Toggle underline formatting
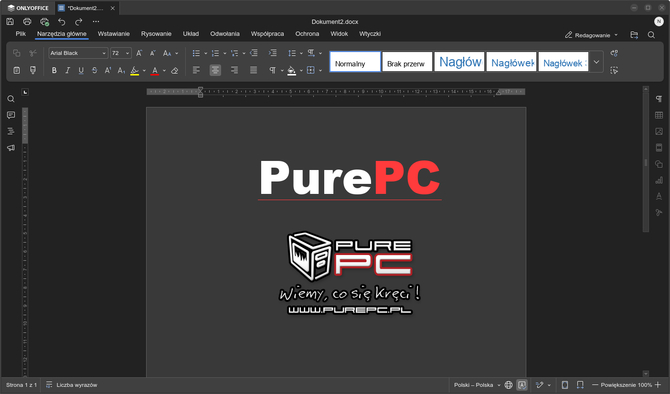The image size is (670, 394). click(81, 71)
